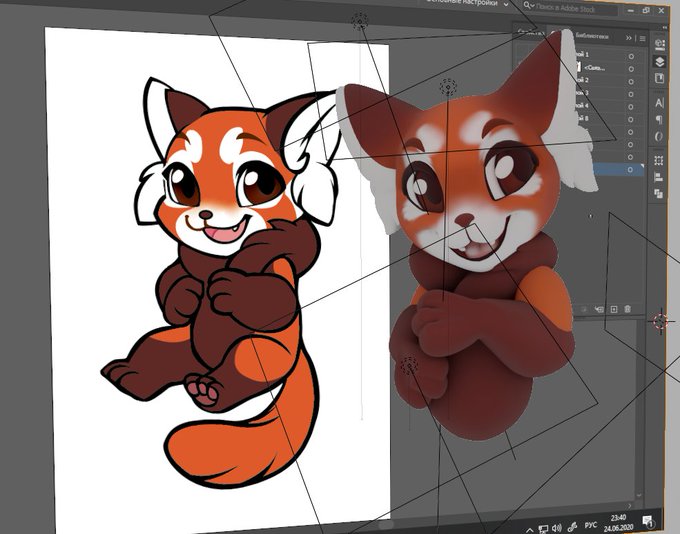680x534 pixels.
Task: Open the Pathfinder panel icon
Action: pyautogui.click(x=659, y=193)
